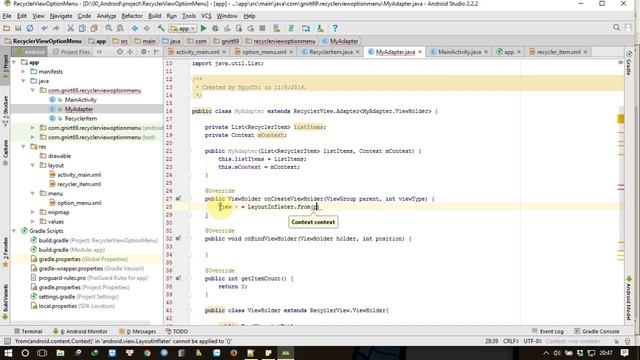Open the notification center icon
This screenshot has width=640, height=360.
tap(624, 353)
